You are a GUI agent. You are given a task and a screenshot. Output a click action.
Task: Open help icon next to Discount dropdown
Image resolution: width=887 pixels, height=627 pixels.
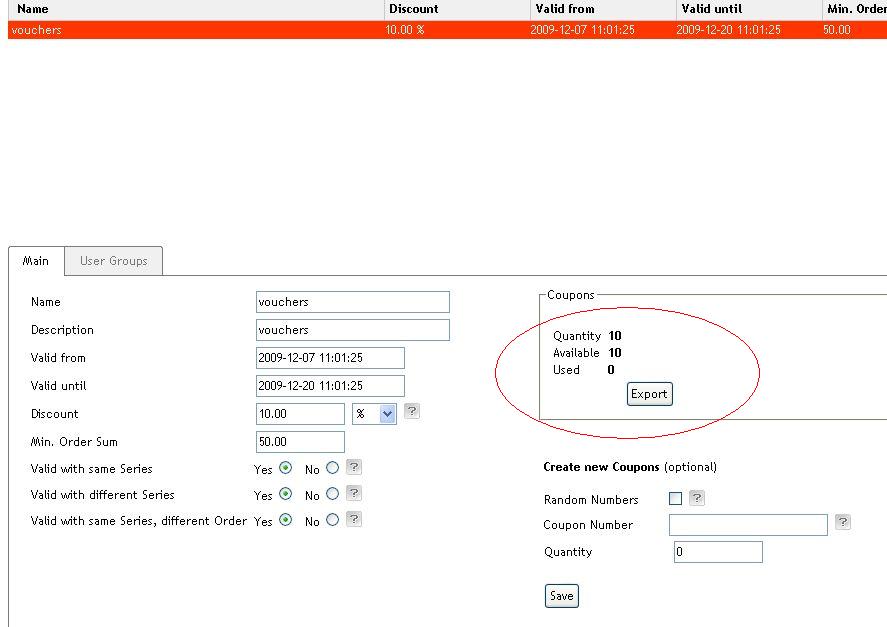[412, 411]
